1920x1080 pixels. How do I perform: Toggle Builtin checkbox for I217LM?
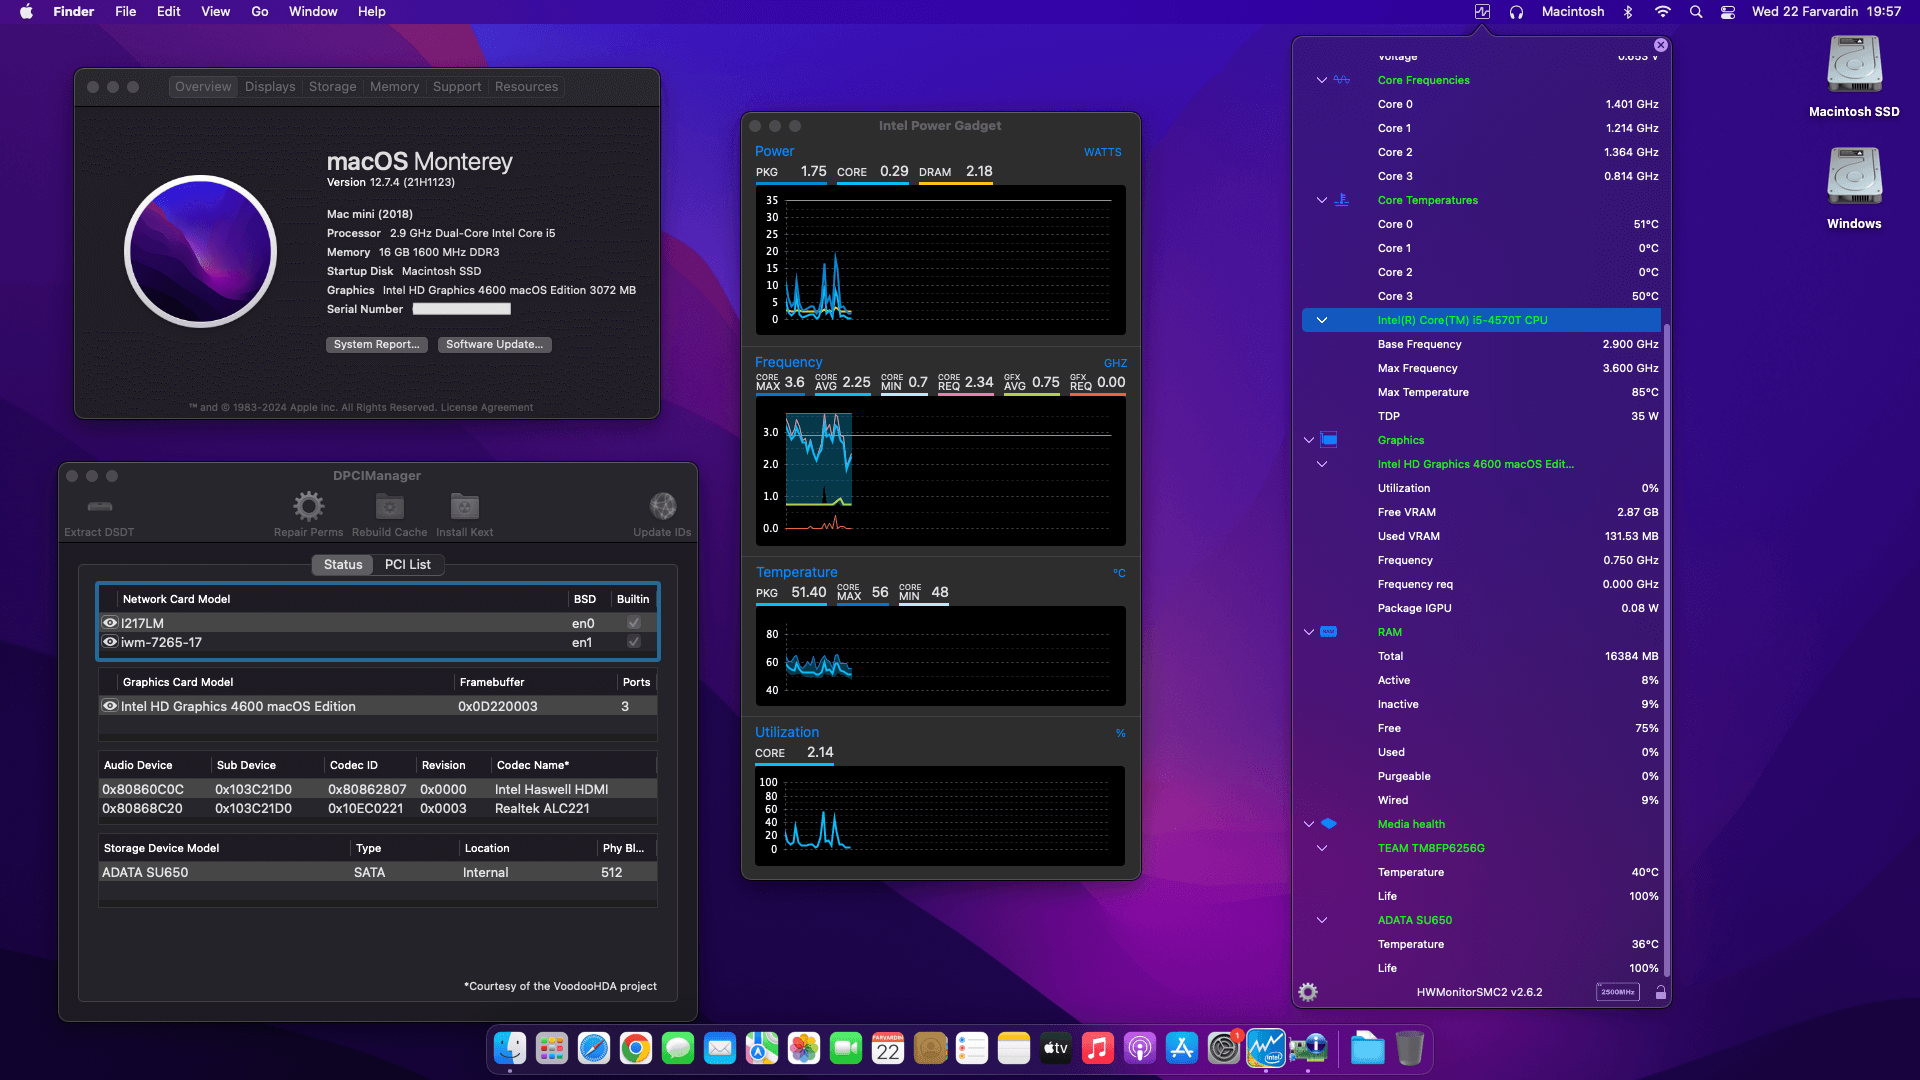click(634, 623)
